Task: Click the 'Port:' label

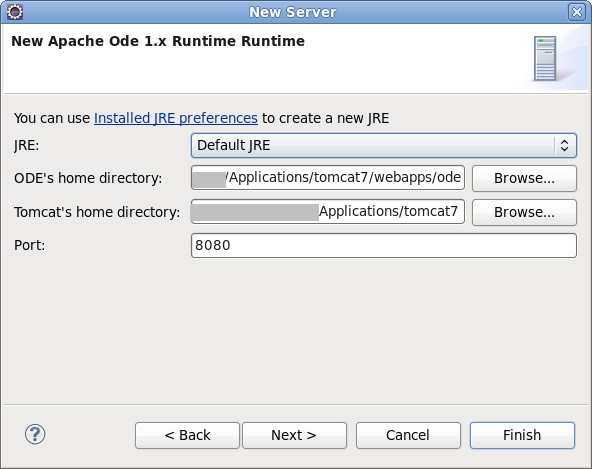Action: (x=29, y=245)
